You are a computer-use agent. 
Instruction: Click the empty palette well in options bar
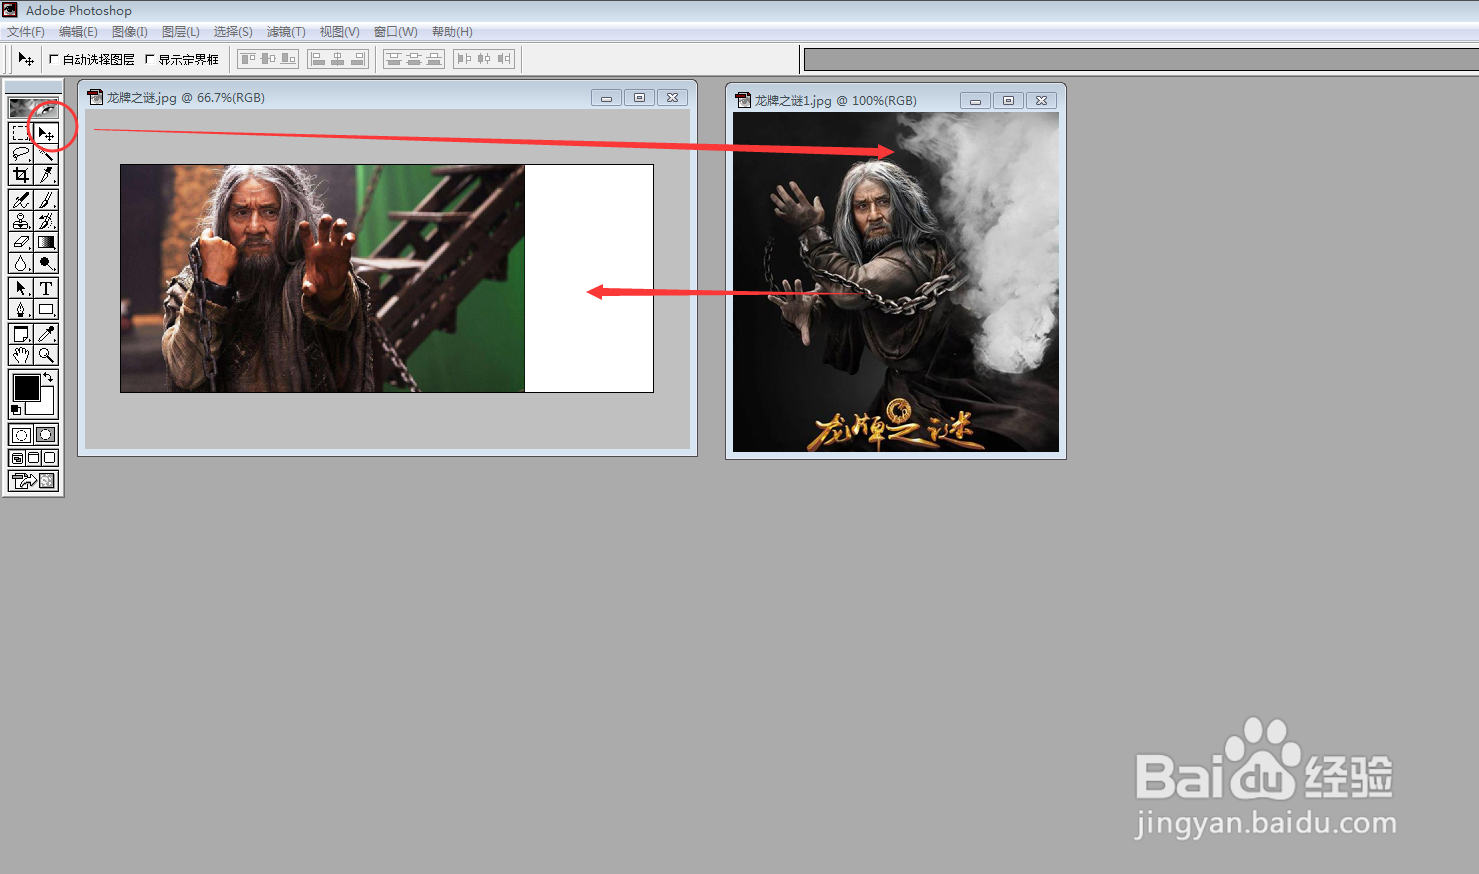click(x=1141, y=60)
